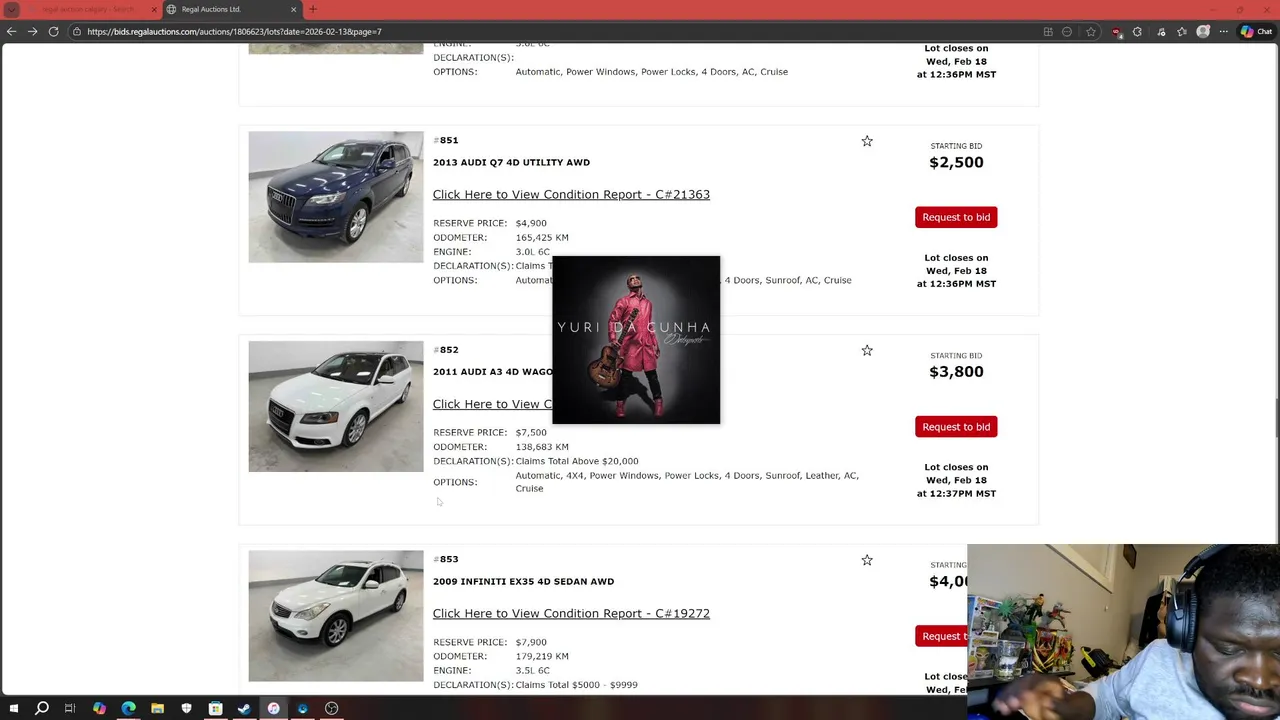
Task: Reload the page with refresh icon
Action: 53,32
